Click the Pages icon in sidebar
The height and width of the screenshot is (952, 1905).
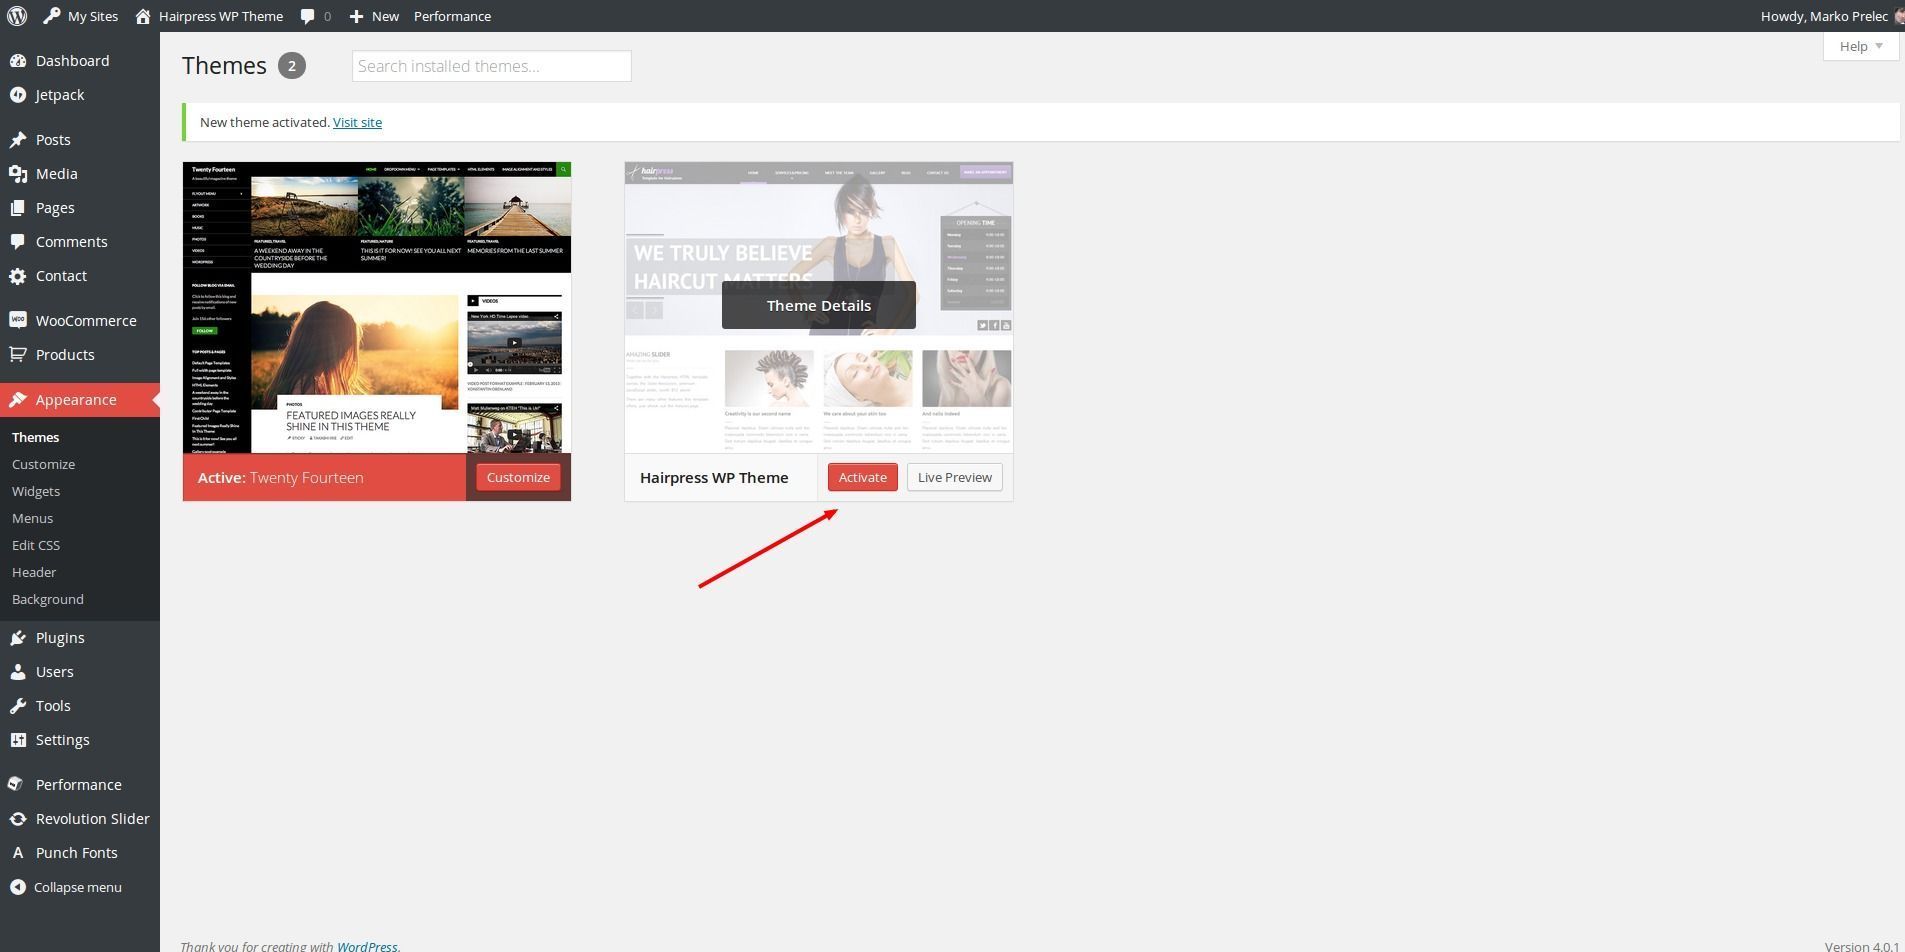click(x=18, y=208)
